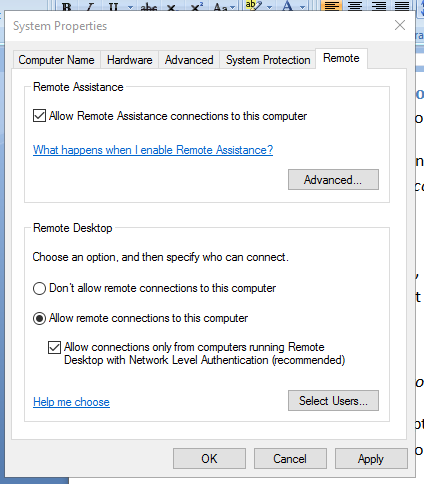Click the Select Users... button

coord(333,401)
